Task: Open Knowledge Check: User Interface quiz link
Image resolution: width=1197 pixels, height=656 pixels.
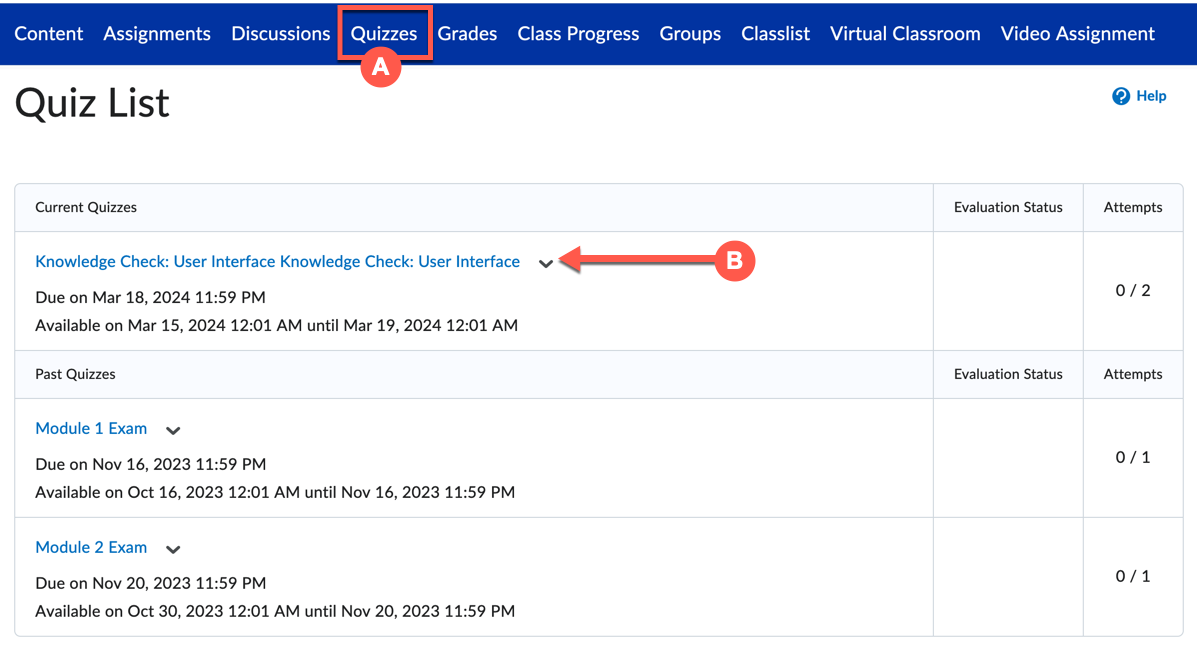Action: tap(277, 262)
